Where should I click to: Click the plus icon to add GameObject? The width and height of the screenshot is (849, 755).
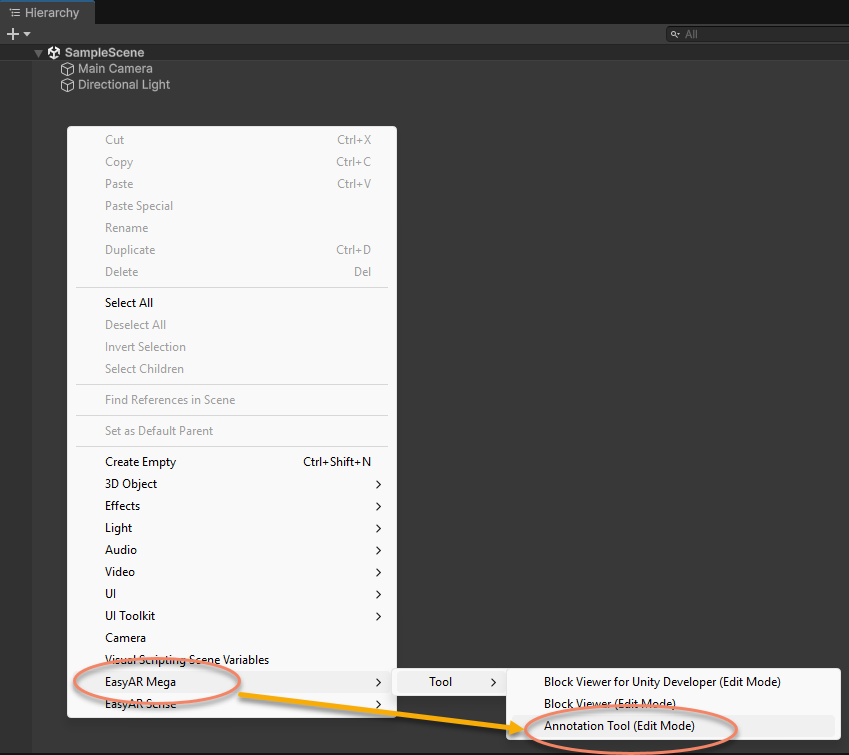tap(12, 34)
